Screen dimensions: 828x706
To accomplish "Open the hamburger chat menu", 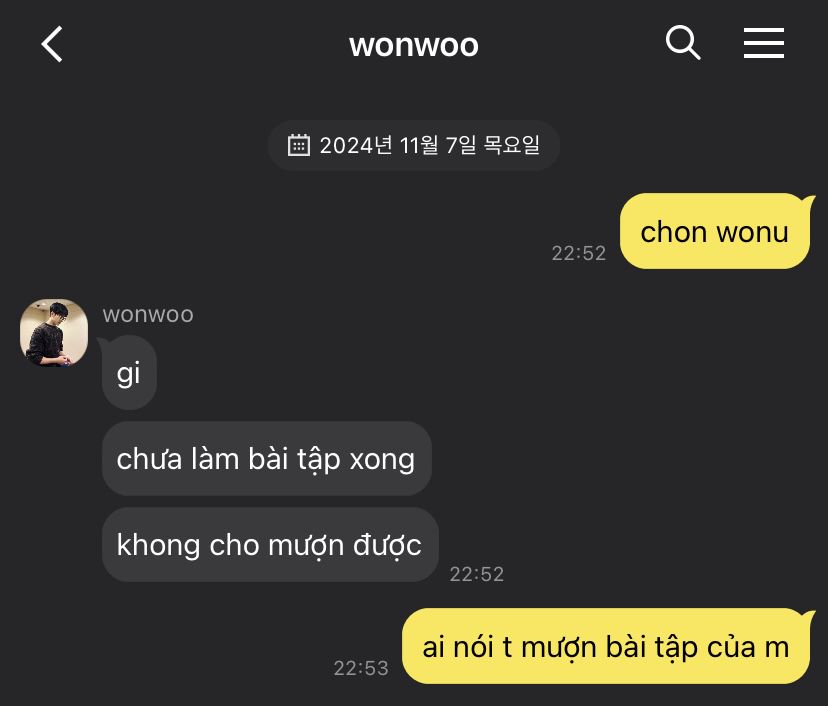I will tap(764, 43).
